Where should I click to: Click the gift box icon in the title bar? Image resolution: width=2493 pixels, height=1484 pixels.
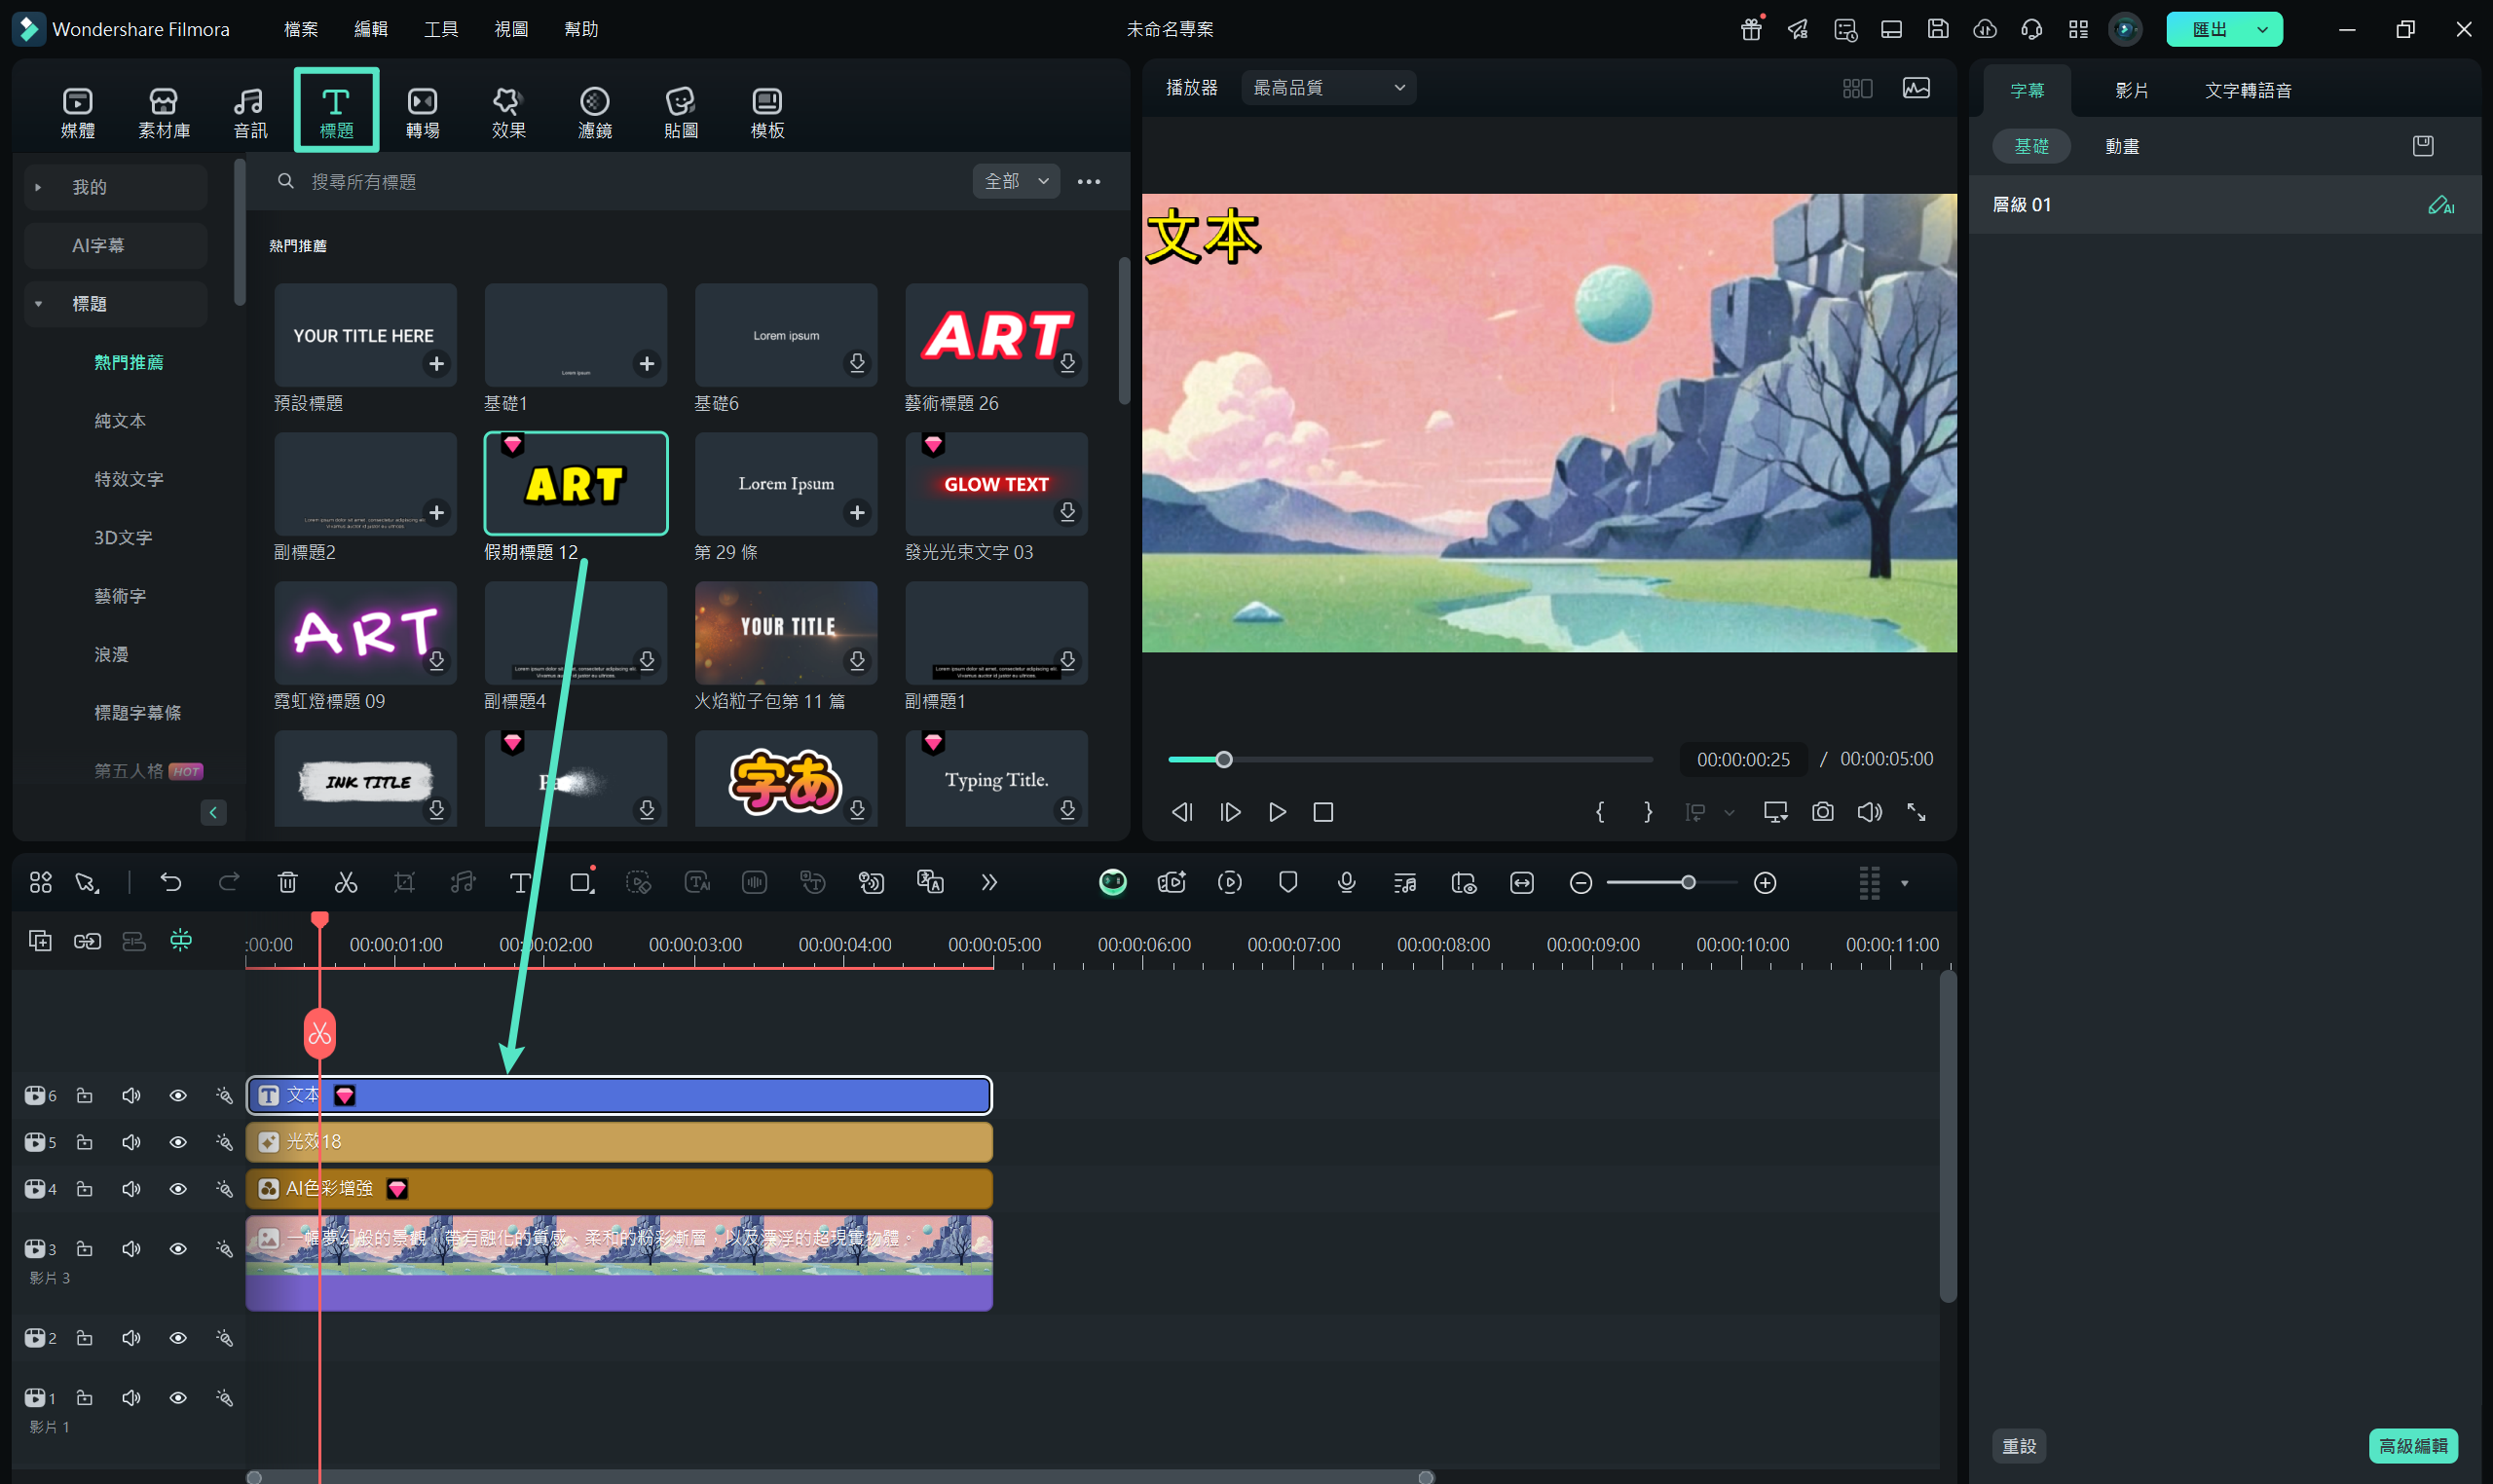(1751, 29)
